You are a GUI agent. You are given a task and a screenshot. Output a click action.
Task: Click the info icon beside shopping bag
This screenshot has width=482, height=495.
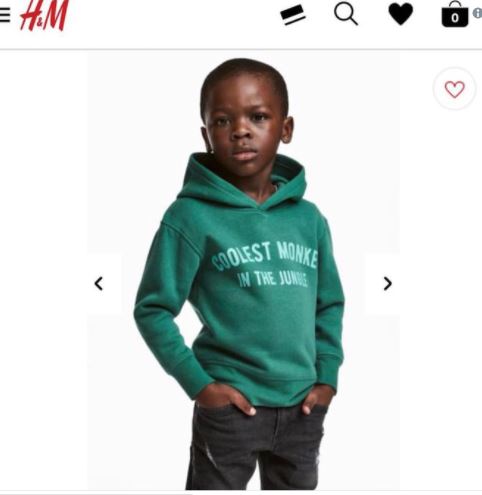click(478, 13)
